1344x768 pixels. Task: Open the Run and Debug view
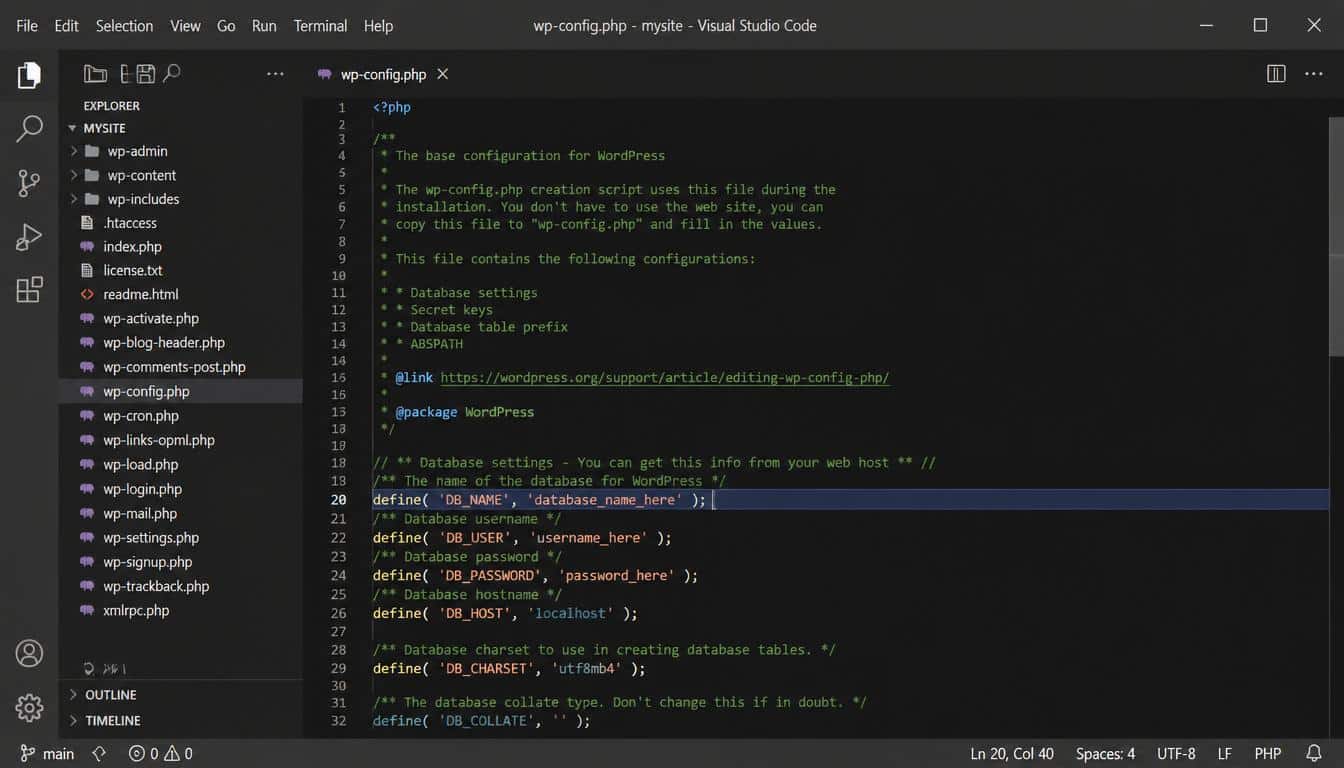[29, 237]
